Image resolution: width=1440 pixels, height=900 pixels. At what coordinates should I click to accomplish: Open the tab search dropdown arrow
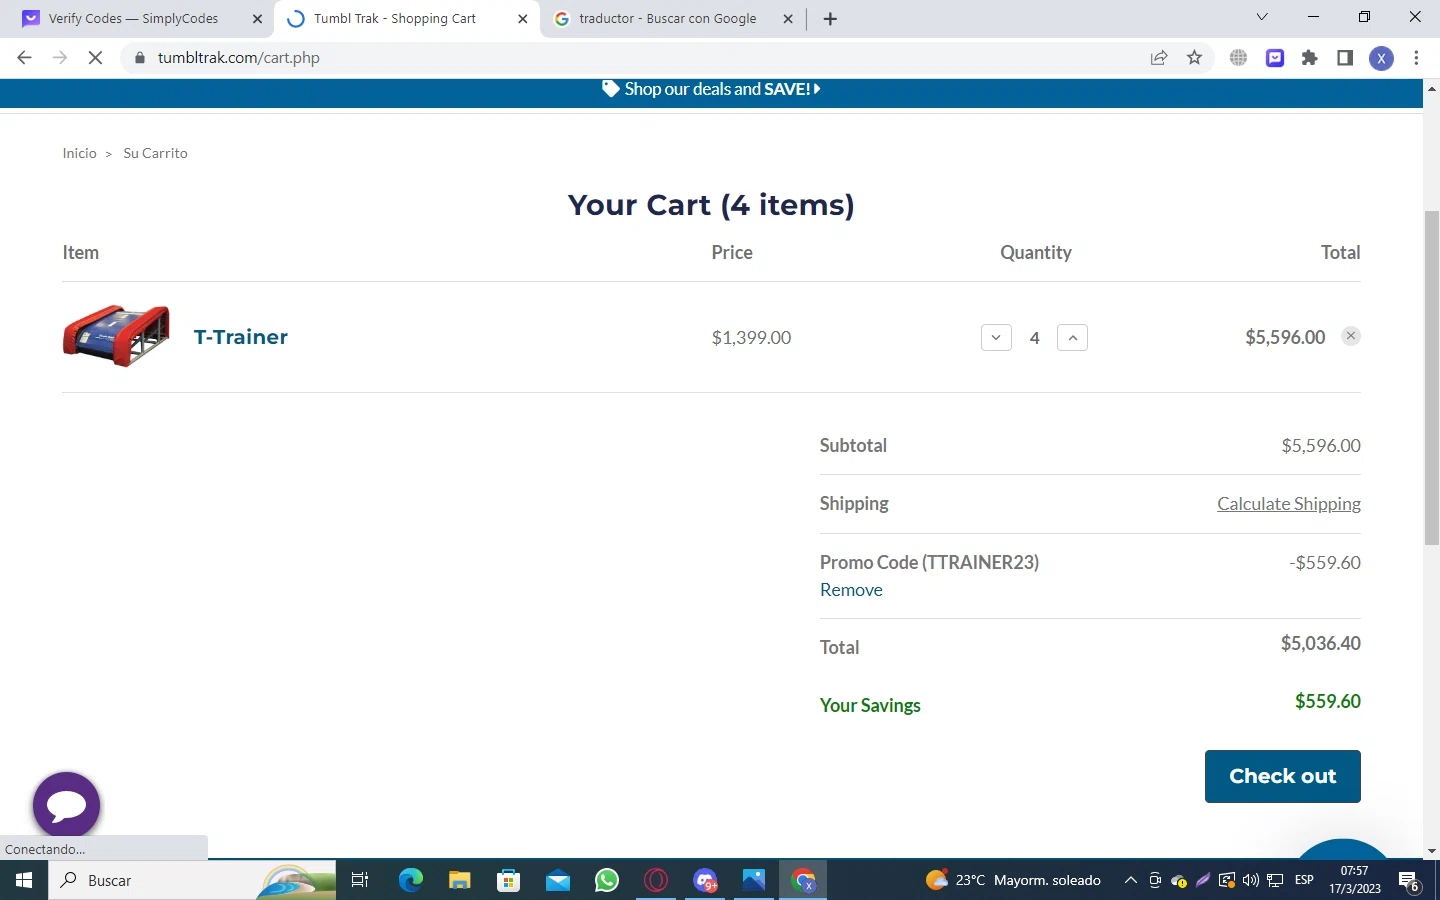(1262, 17)
